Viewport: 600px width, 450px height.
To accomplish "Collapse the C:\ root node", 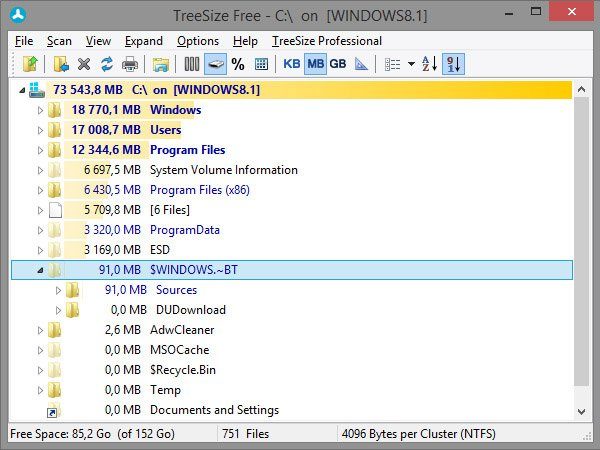I will (x=22, y=90).
